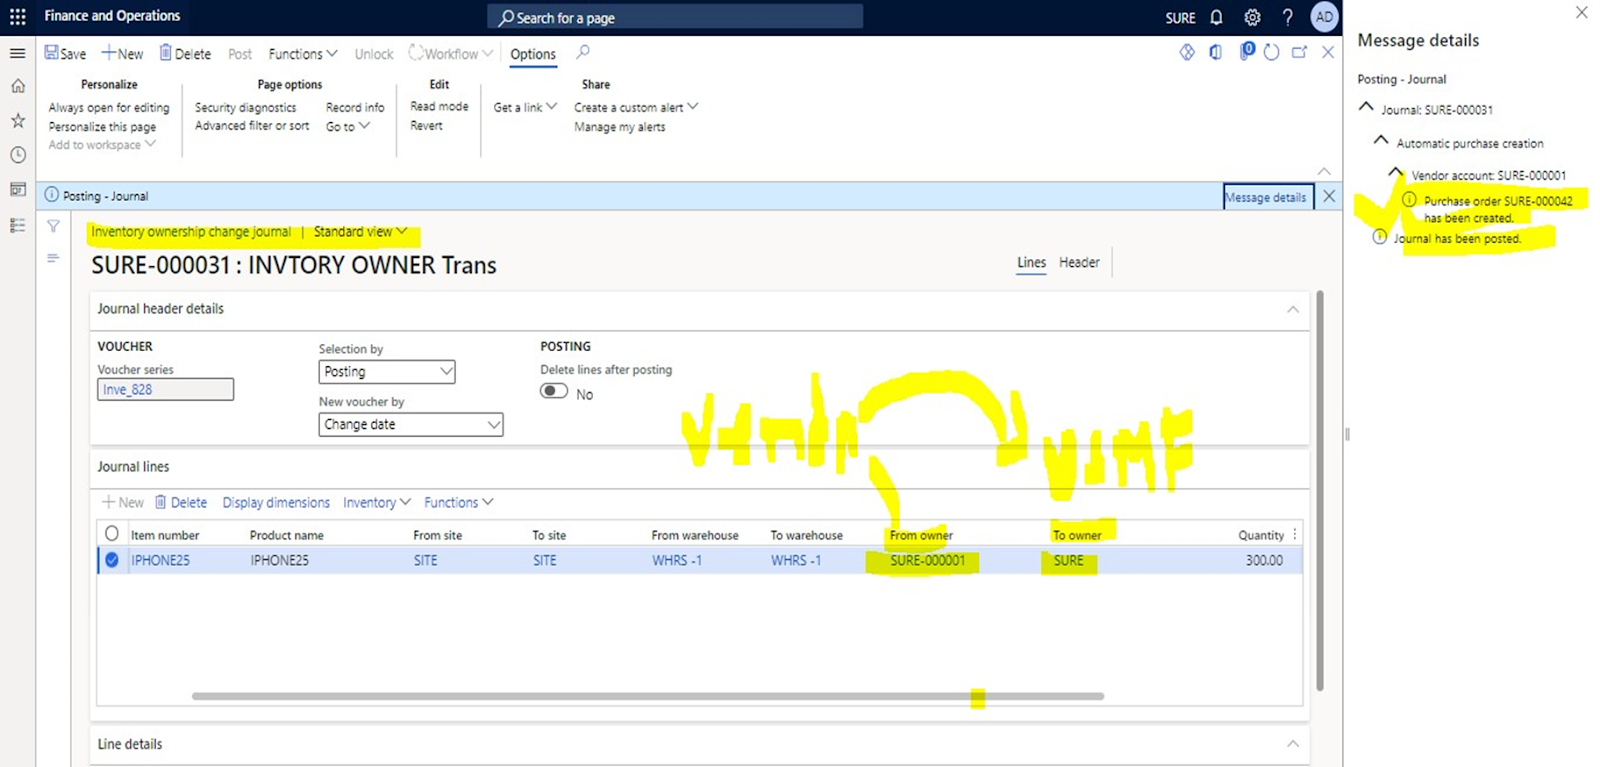Click the SURE-000001 From owner cell
Image resolution: width=1600 pixels, height=767 pixels.
tap(928, 560)
